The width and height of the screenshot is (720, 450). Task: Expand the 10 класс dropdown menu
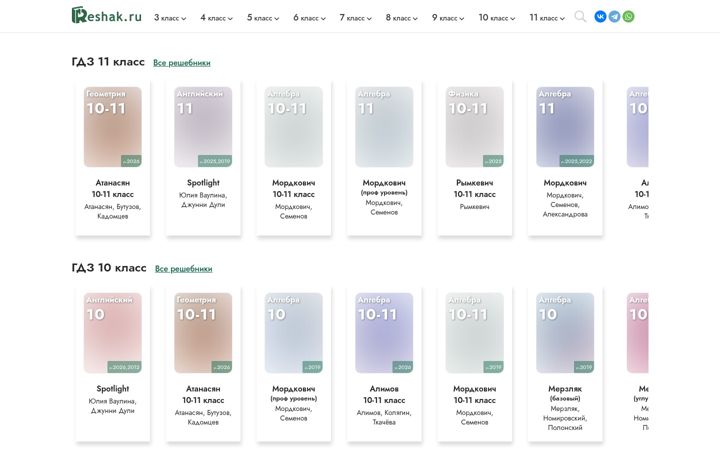(x=497, y=18)
